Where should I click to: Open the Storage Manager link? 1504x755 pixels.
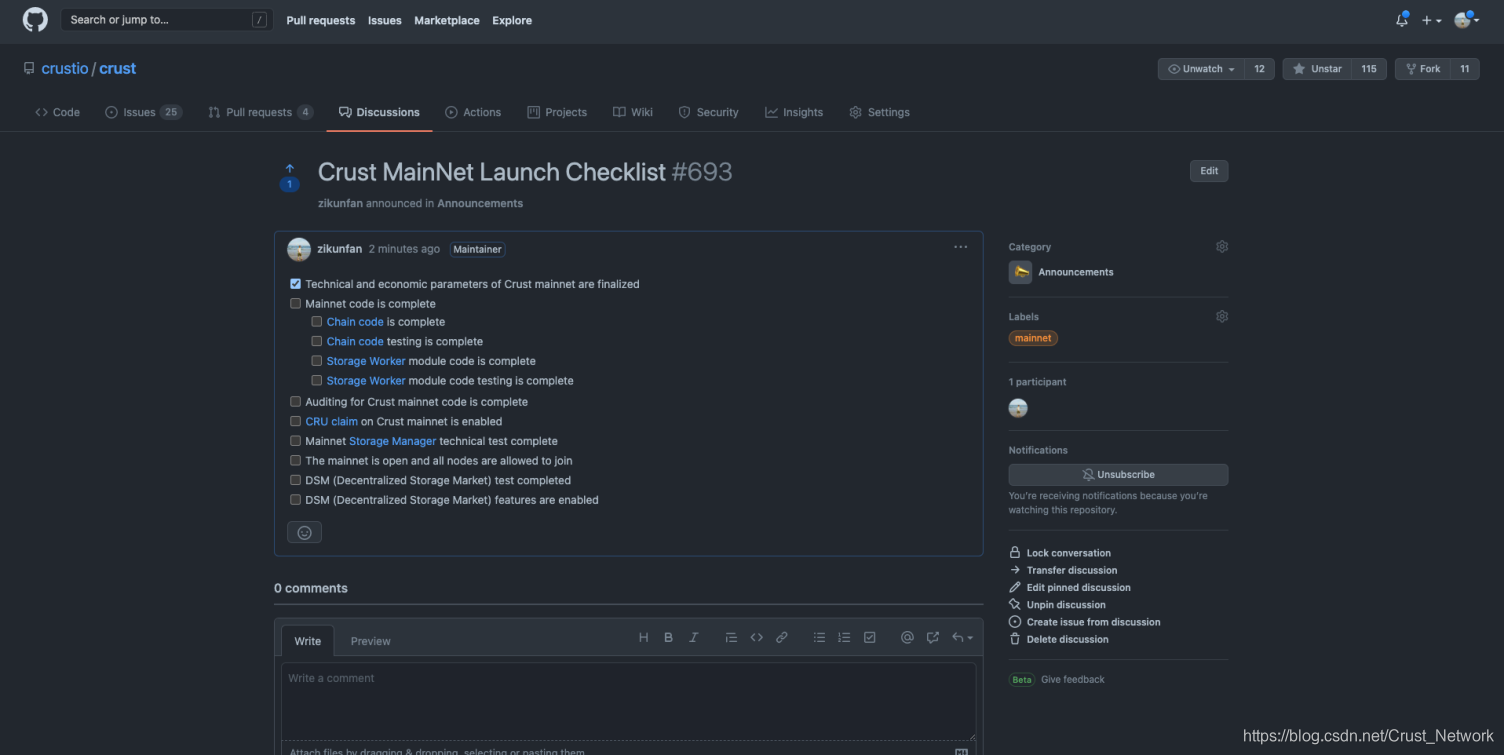tap(392, 441)
